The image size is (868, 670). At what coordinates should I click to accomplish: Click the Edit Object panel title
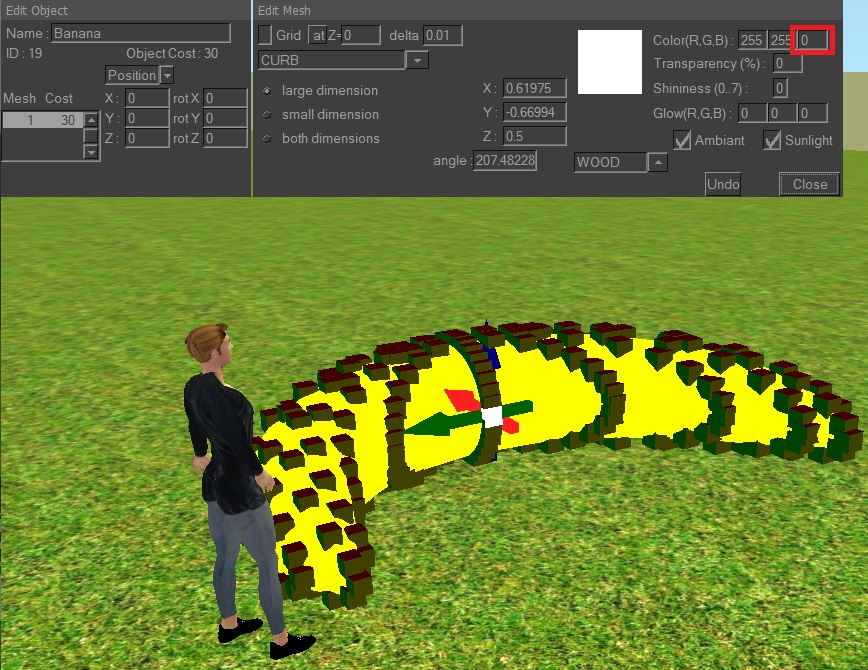tap(37, 11)
